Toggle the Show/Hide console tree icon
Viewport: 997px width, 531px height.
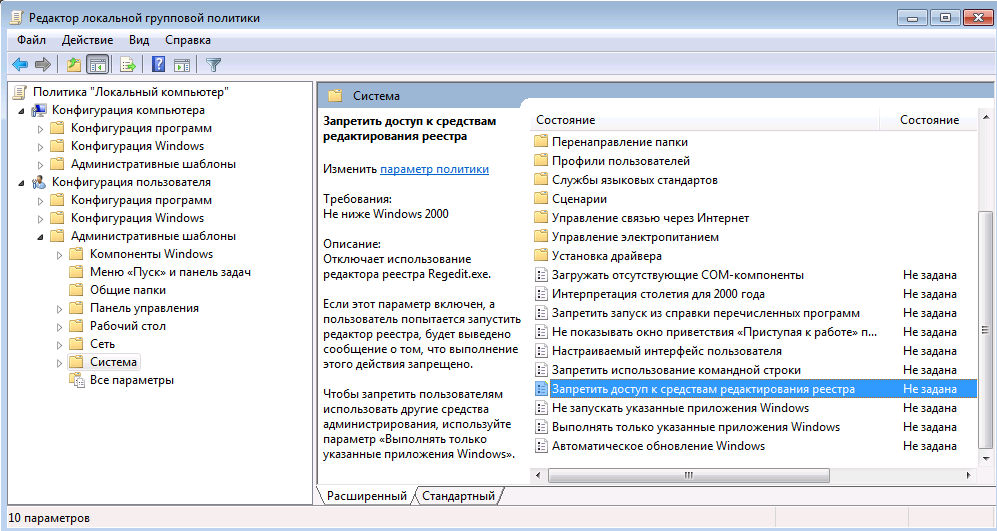point(97,64)
